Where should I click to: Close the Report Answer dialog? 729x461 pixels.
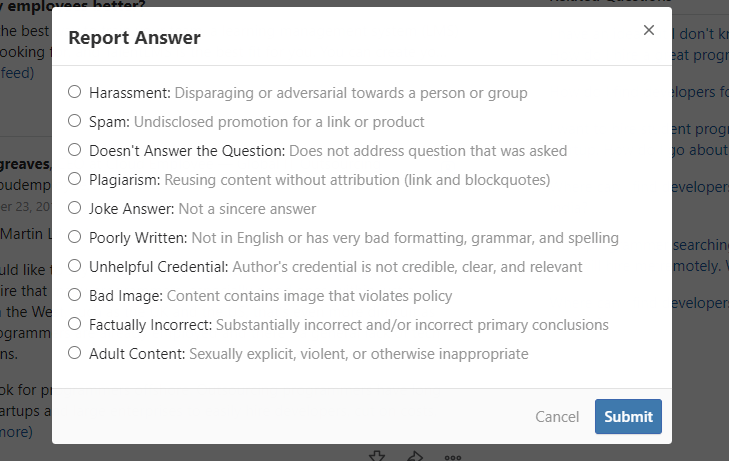pos(649,30)
